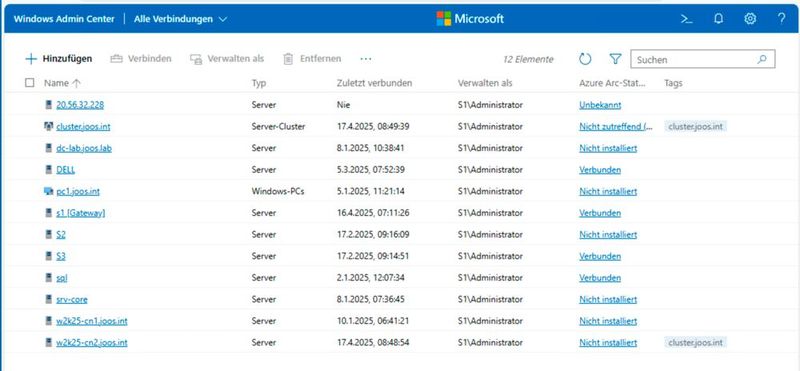Toggle the select-all checkbox in header
Screen dimensions: 800x371
tap(30, 83)
